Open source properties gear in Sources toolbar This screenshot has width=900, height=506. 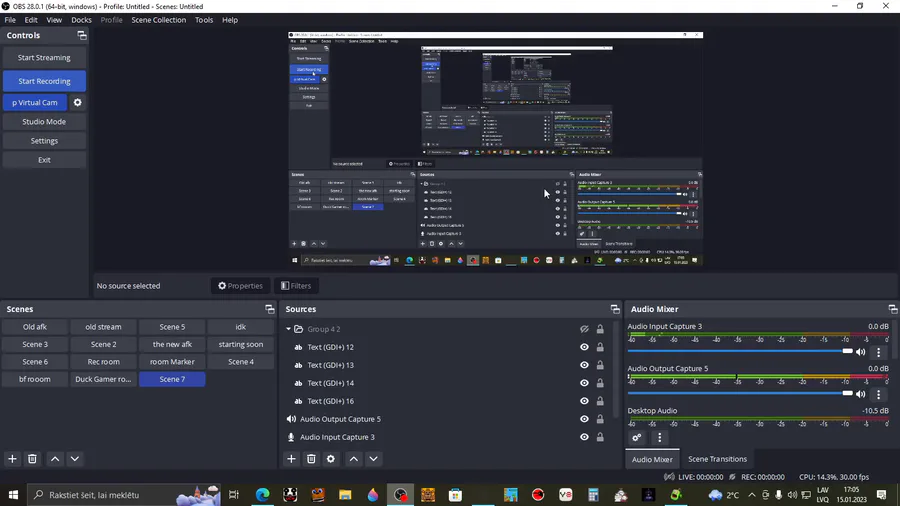point(331,459)
